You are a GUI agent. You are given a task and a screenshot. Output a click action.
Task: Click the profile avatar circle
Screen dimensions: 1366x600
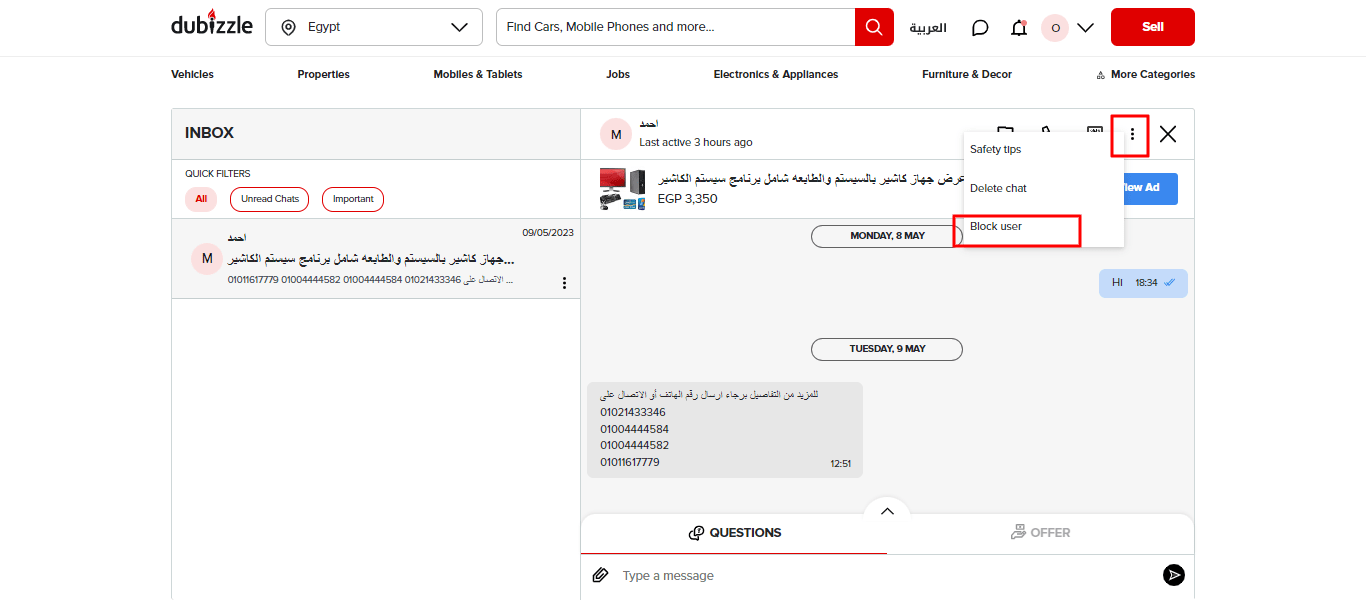click(1054, 27)
